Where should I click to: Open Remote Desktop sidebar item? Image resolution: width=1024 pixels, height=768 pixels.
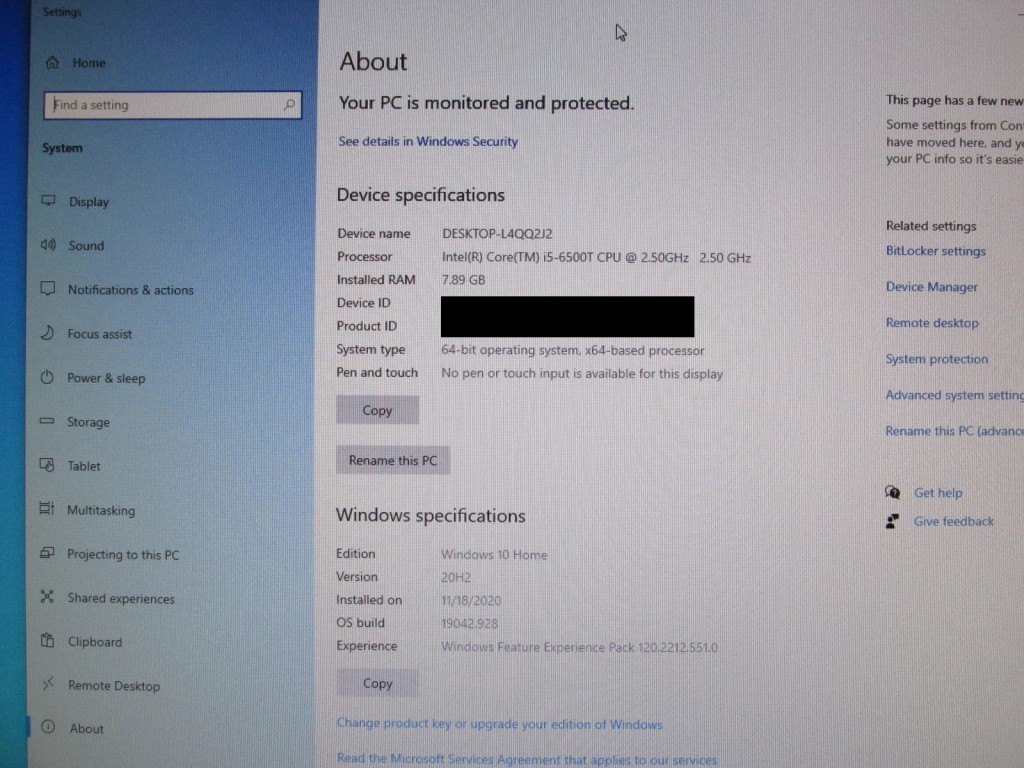click(114, 686)
